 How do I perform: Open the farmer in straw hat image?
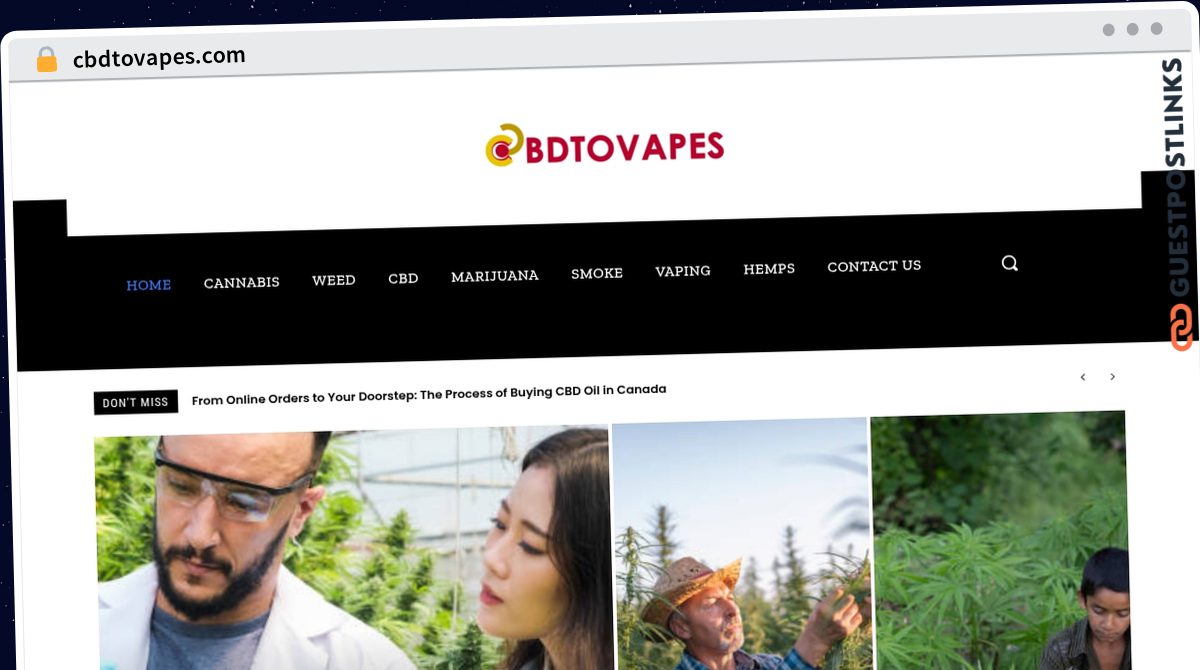[x=740, y=544]
